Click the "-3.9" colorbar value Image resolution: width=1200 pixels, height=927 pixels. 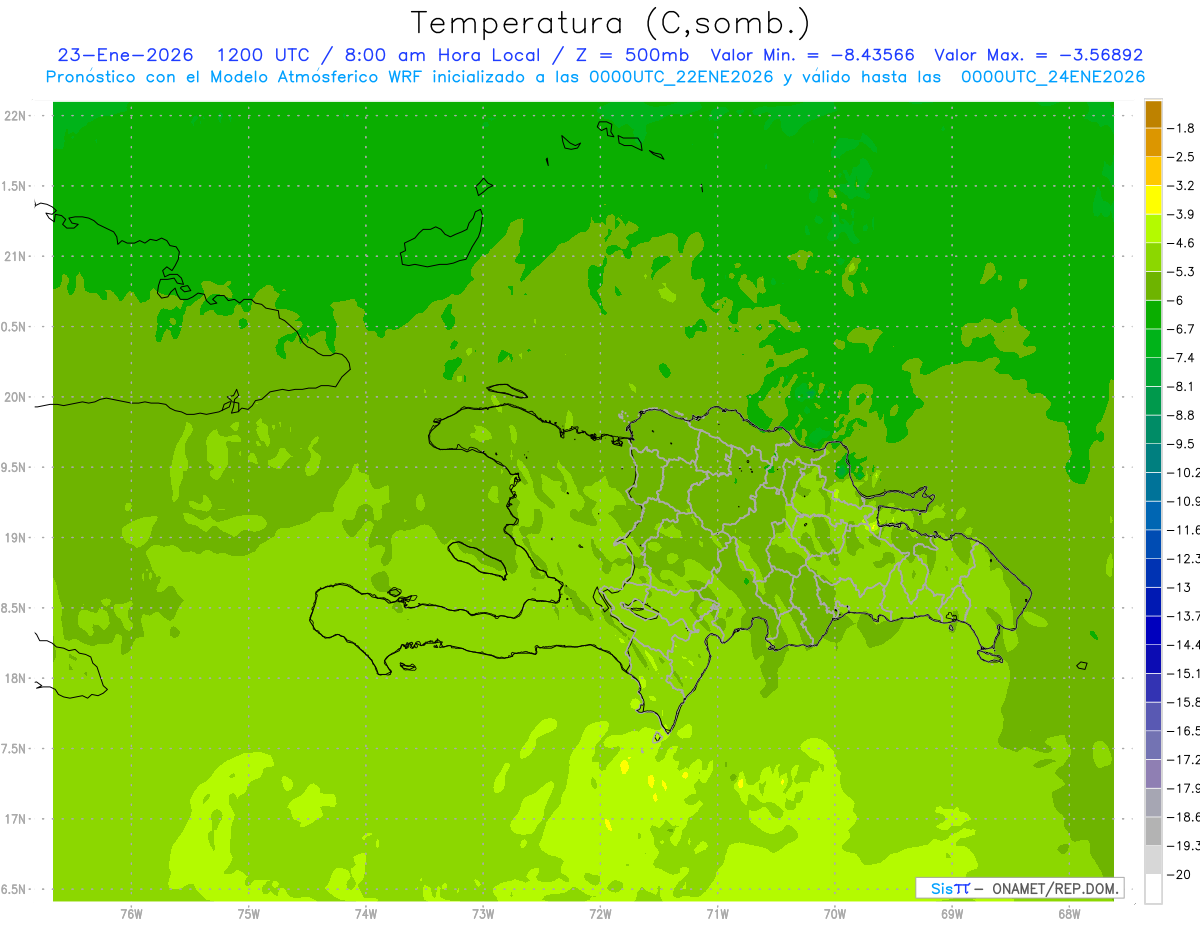pyautogui.click(x=1181, y=214)
